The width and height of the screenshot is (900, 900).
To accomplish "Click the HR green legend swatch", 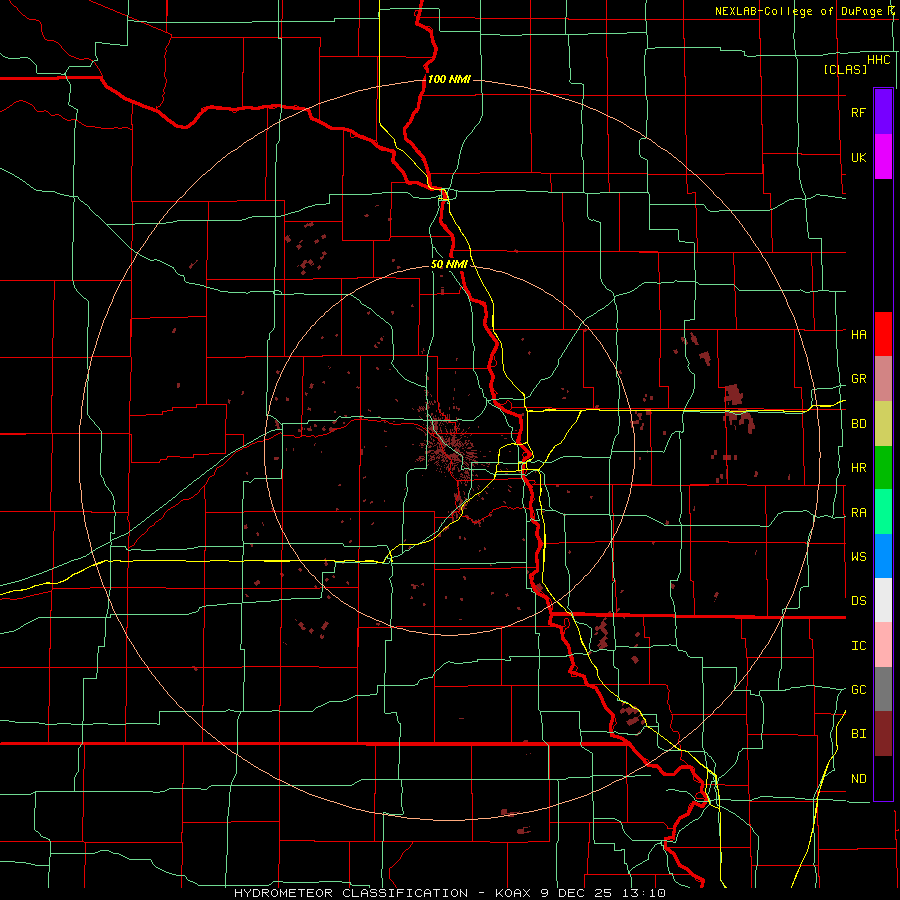I will 883,468.
